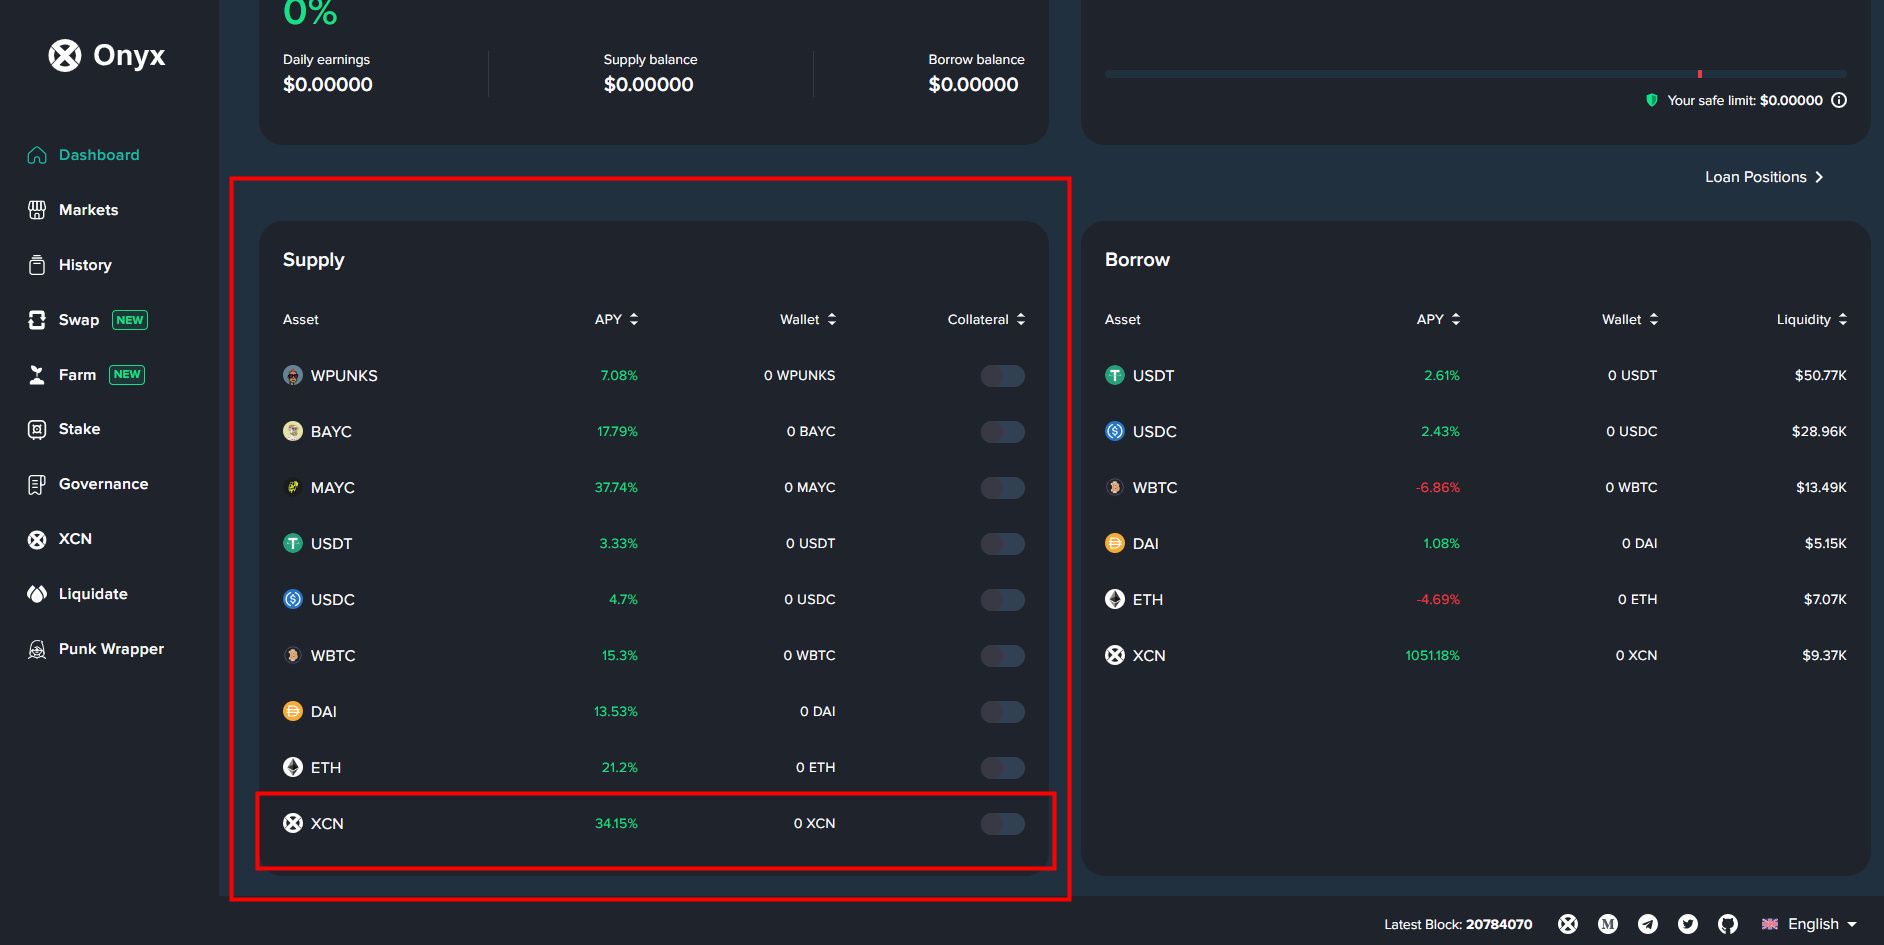Open the Onyx site icon in footer
The image size is (1884, 945).
tap(1568, 924)
